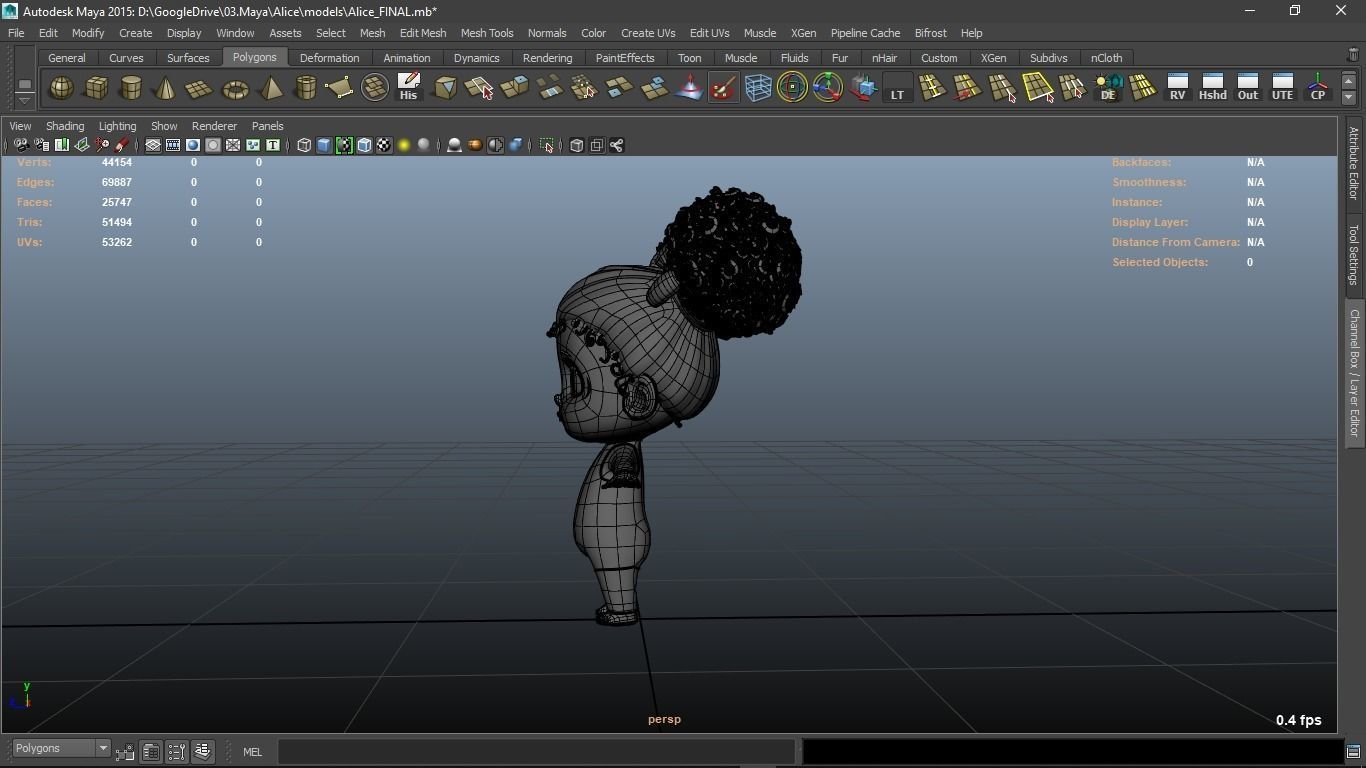This screenshot has height=768, width=1366.
Task: Open the Create UVs menu
Action: 648,33
